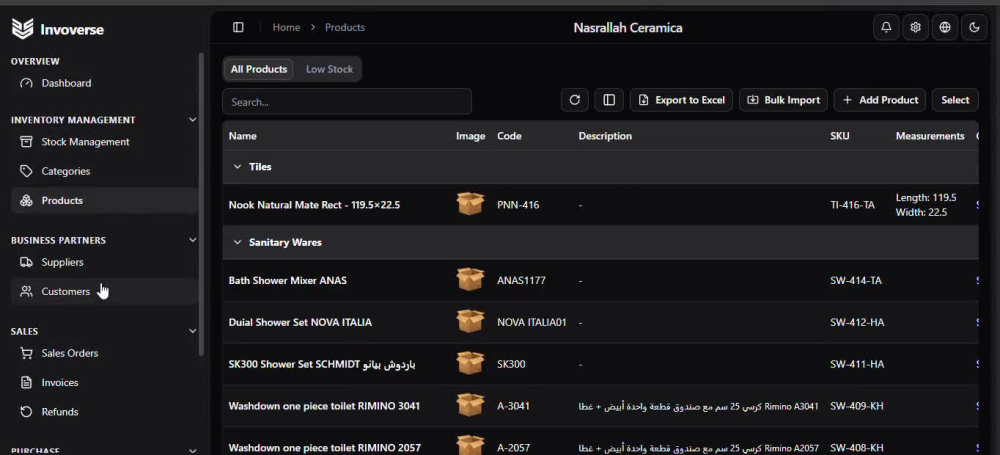Click the product Search field
The height and width of the screenshot is (455, 1000).
347,101
